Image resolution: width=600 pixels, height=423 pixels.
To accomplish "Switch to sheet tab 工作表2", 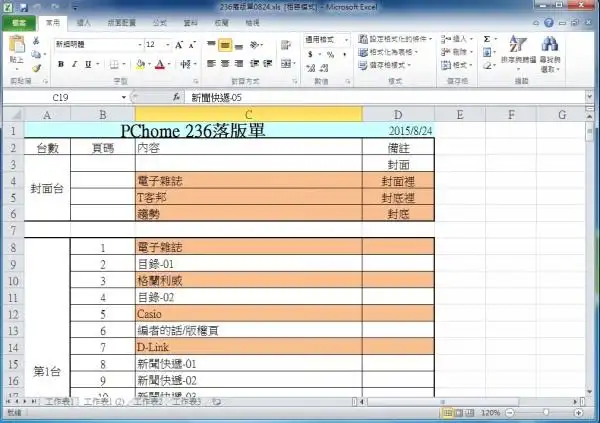I will click(x=148, y=402).
